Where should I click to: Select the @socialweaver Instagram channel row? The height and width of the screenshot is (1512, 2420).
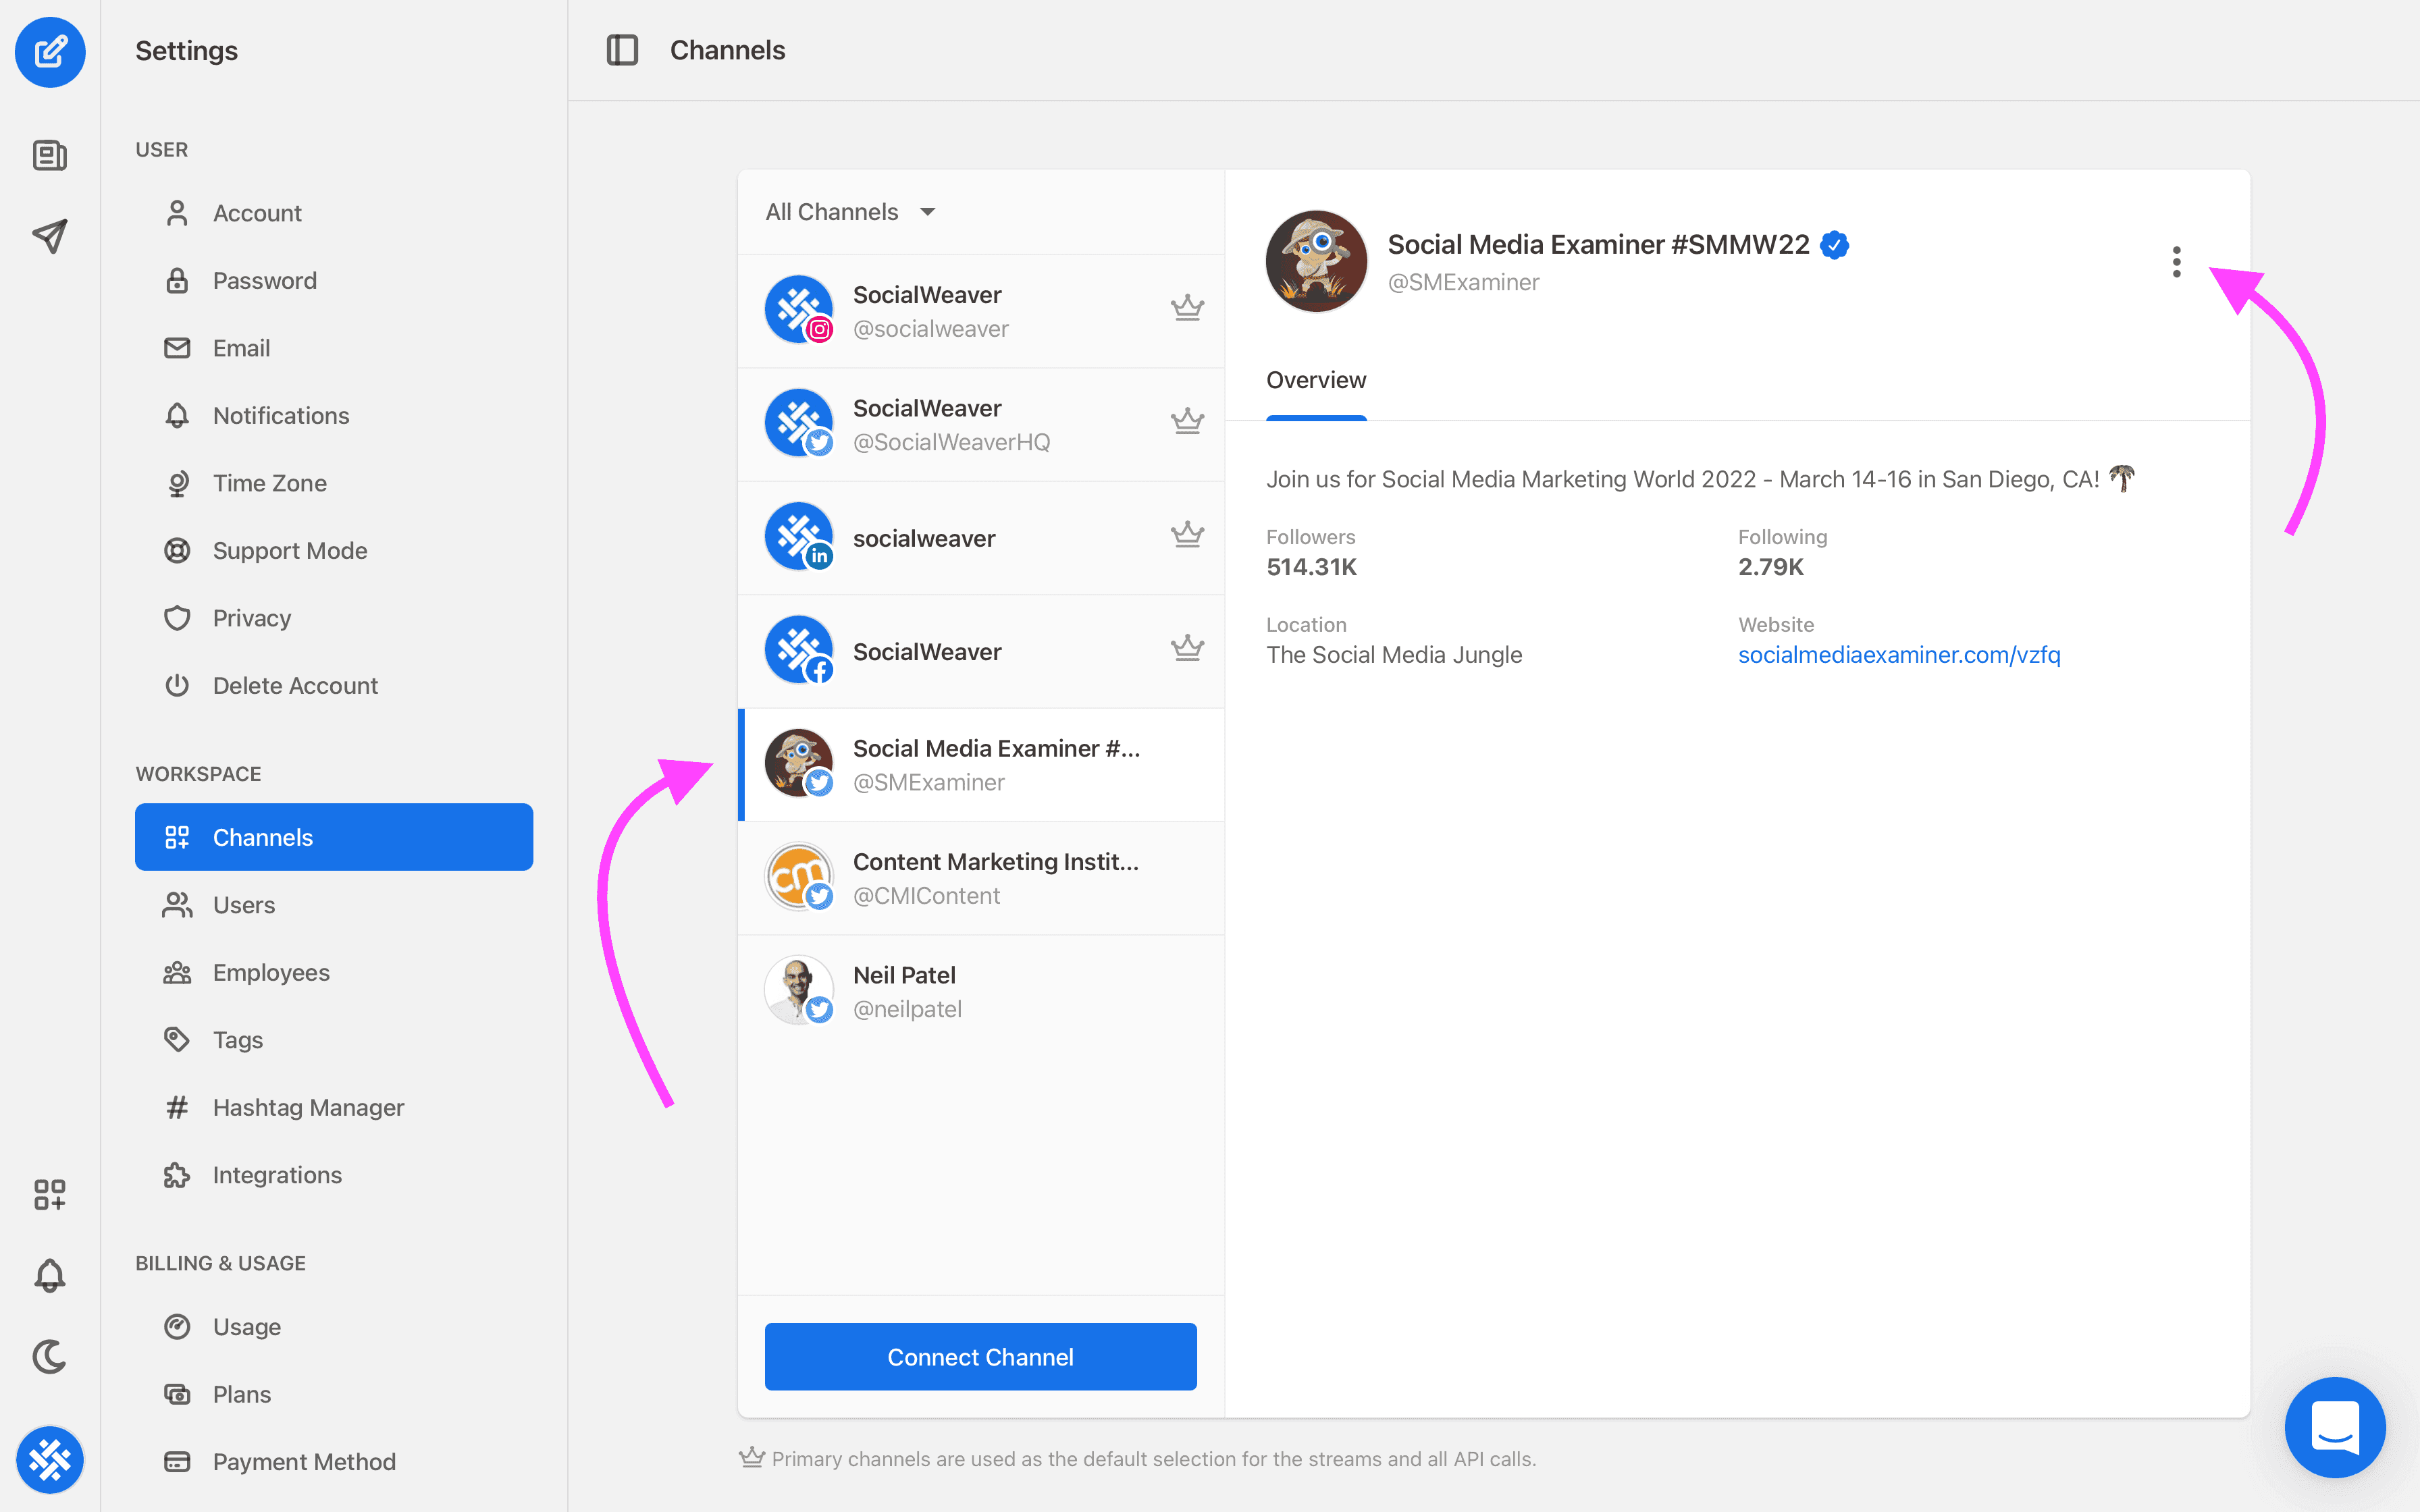point(981,311)
